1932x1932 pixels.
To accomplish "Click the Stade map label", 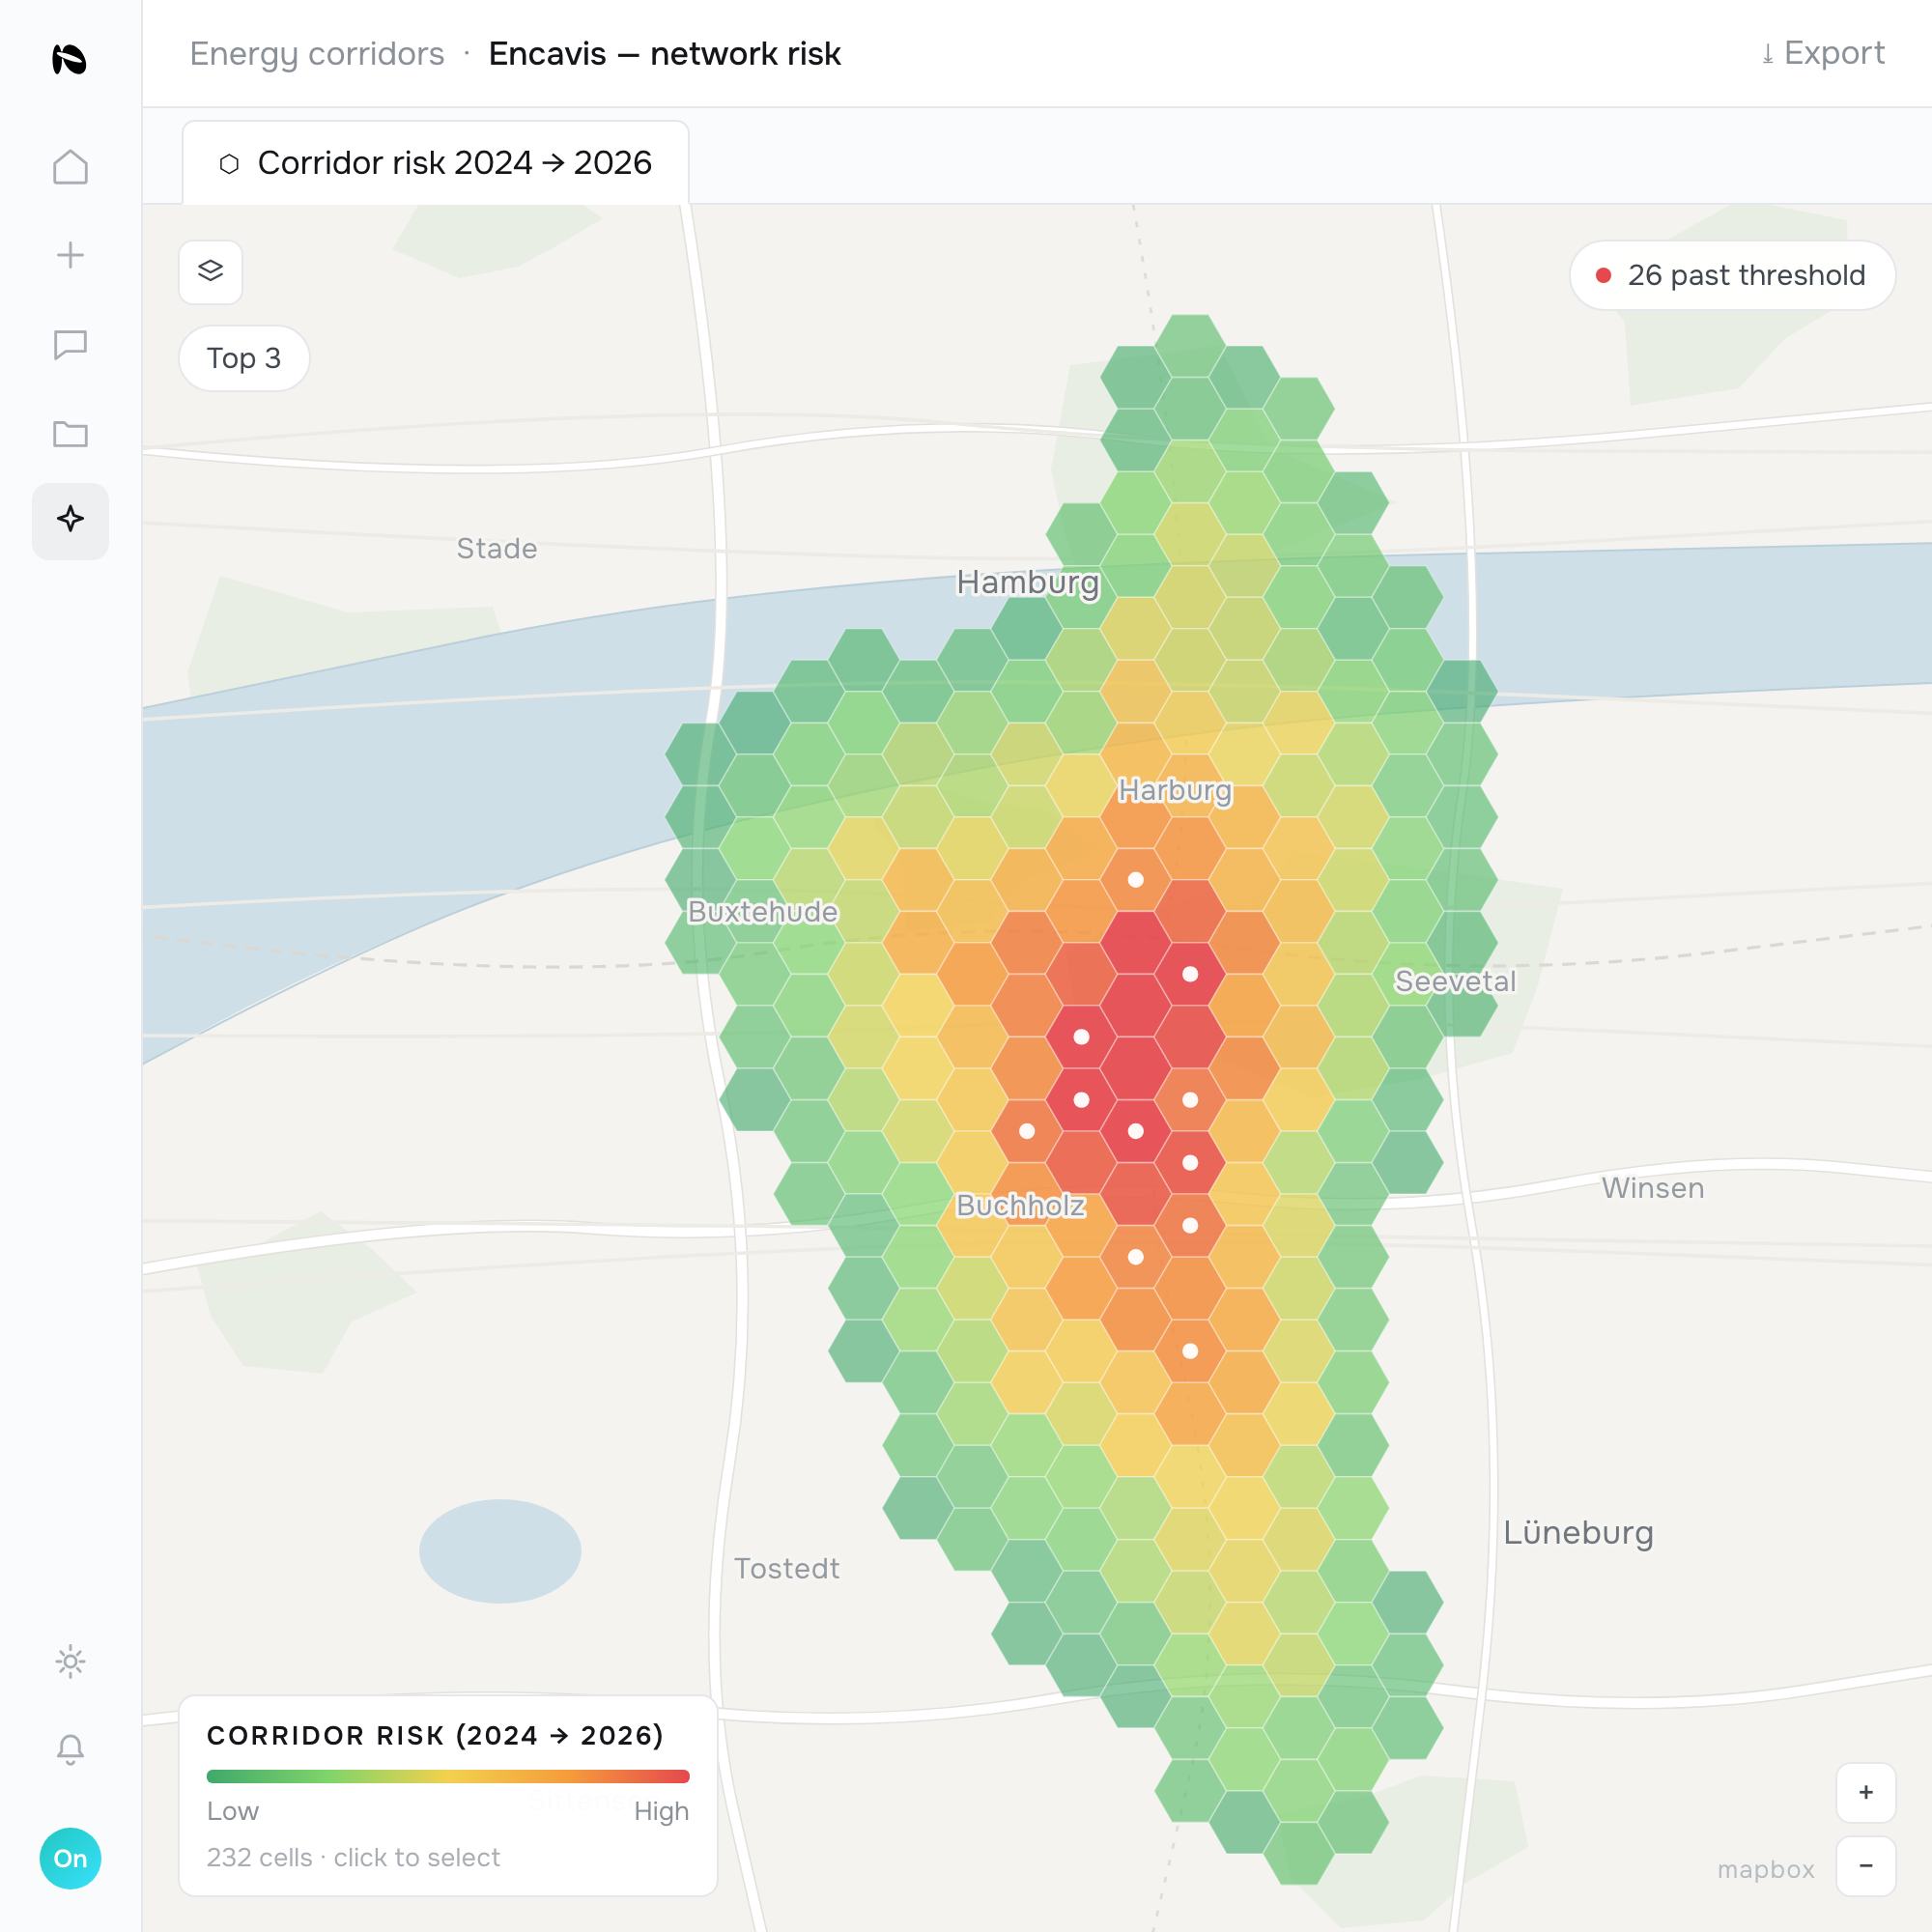I will 497,549.
